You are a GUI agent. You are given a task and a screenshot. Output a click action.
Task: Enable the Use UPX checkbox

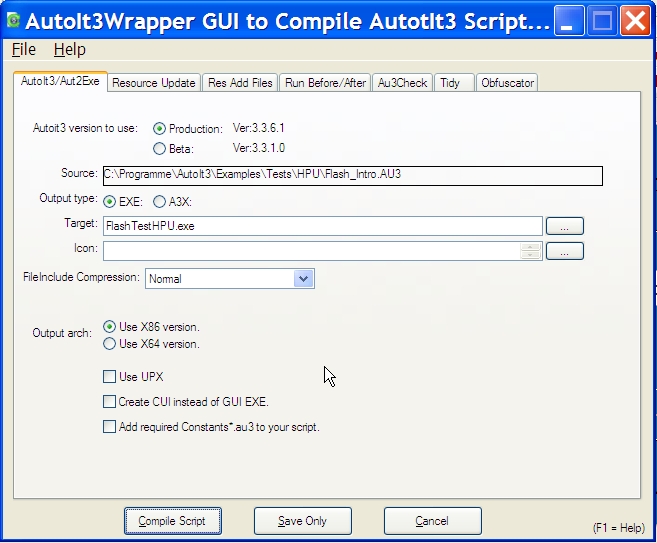(110, 377)
